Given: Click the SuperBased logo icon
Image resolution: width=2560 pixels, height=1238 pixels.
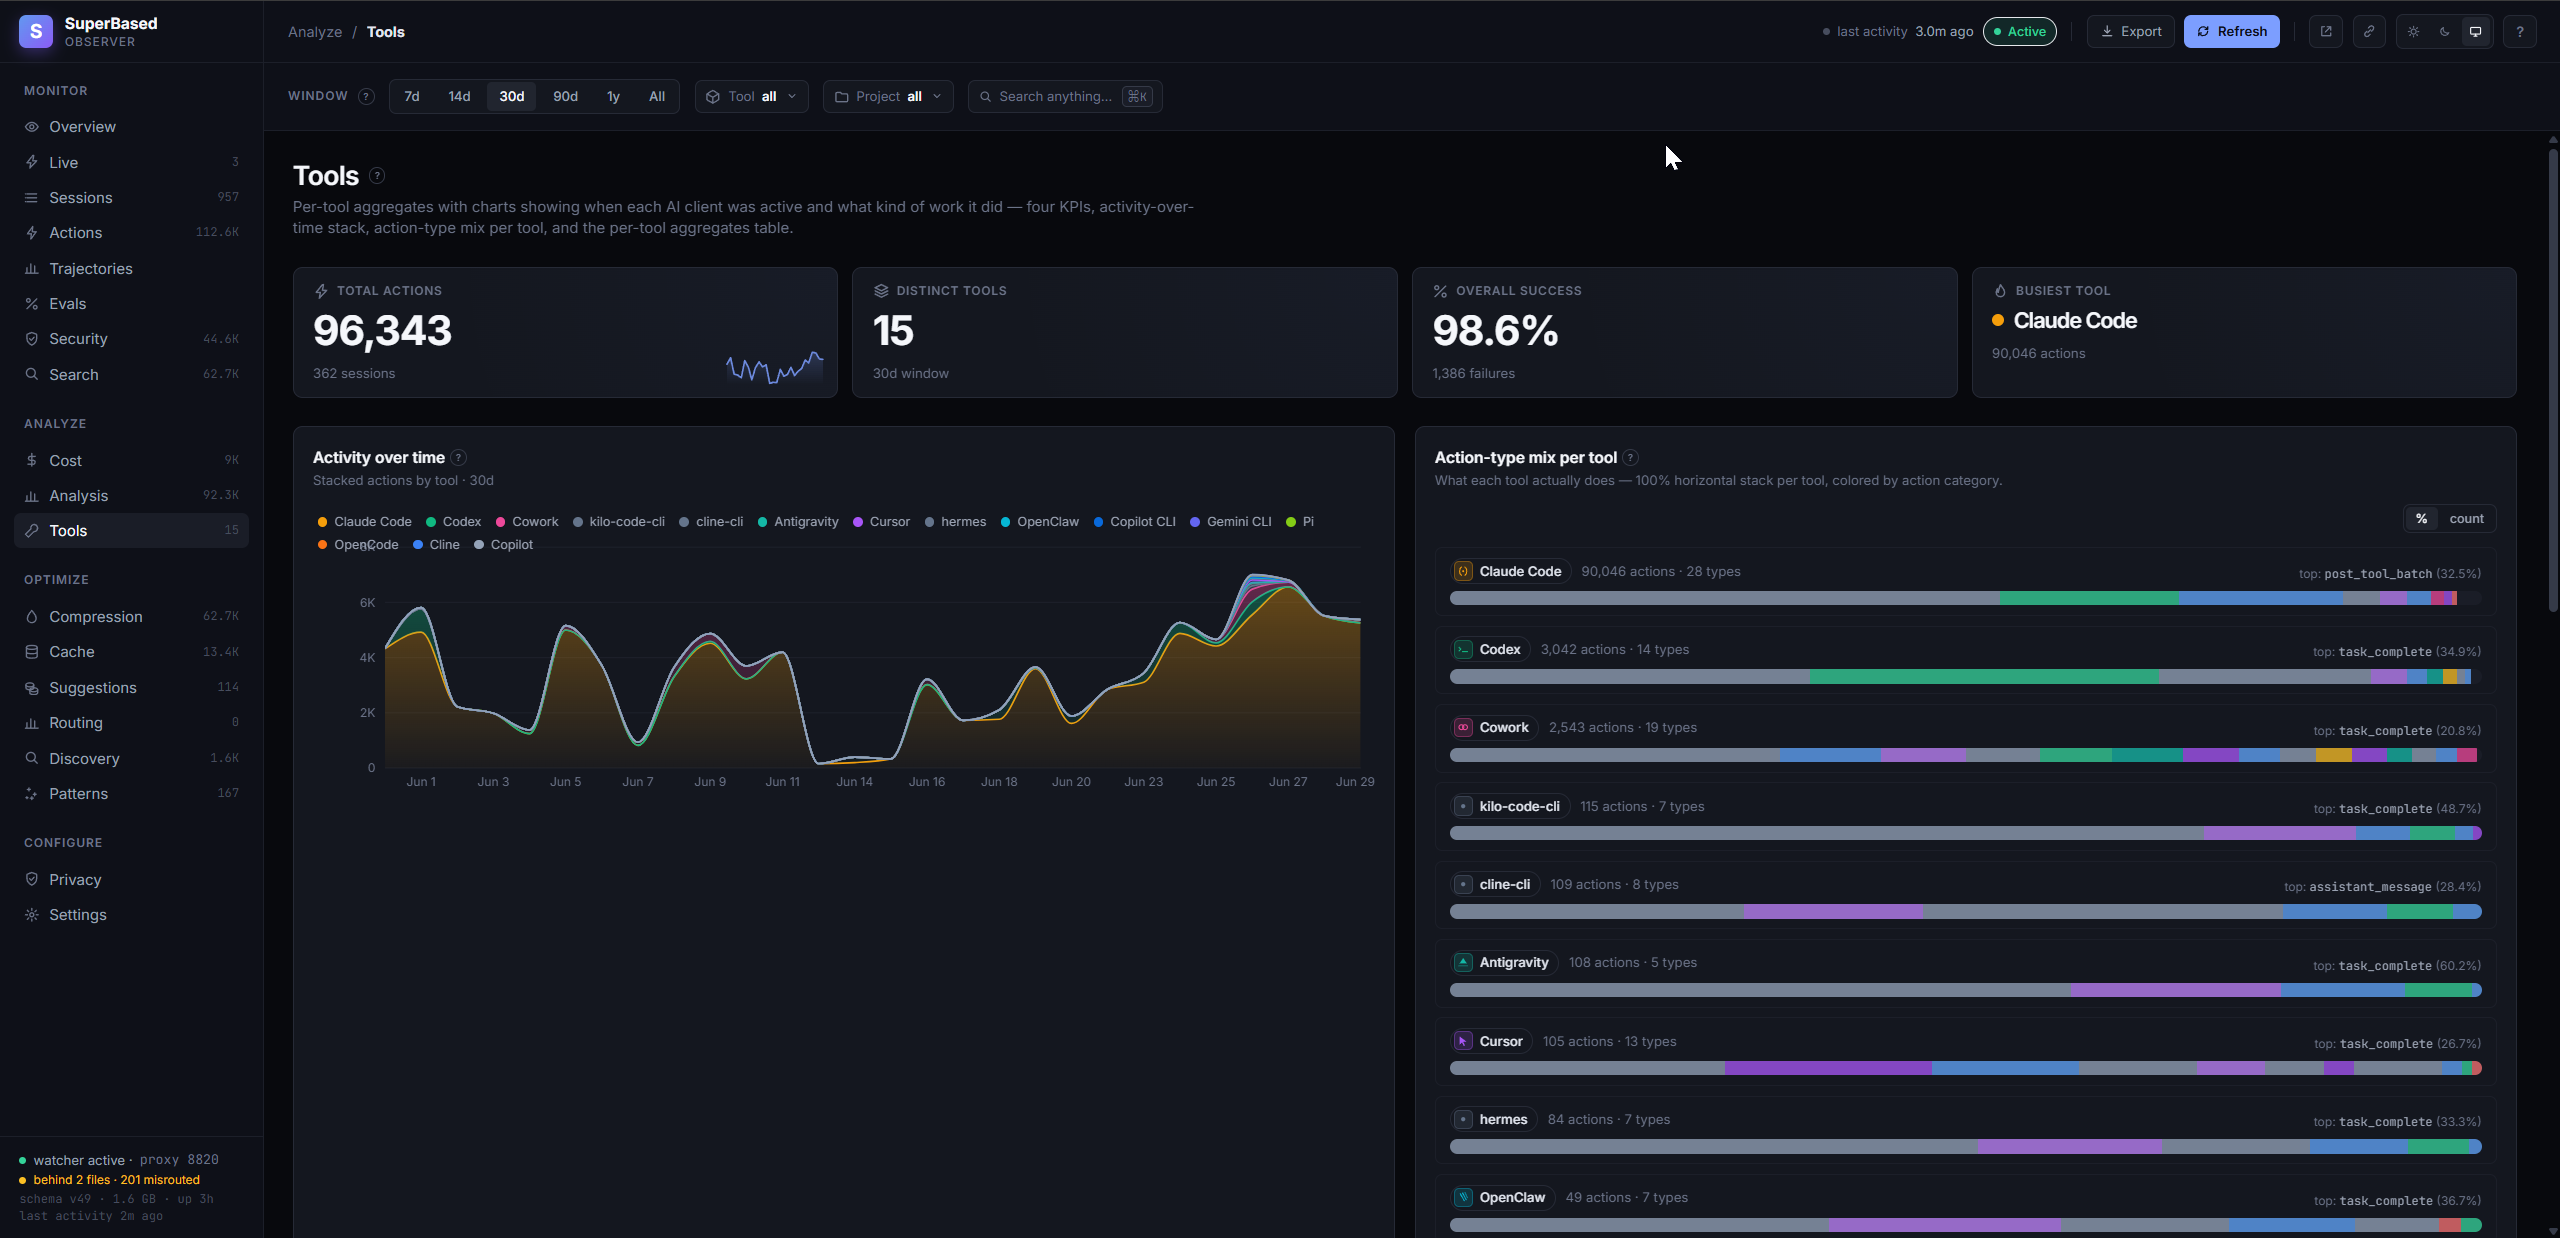Looking at the screenshot, I should [36, 31].
